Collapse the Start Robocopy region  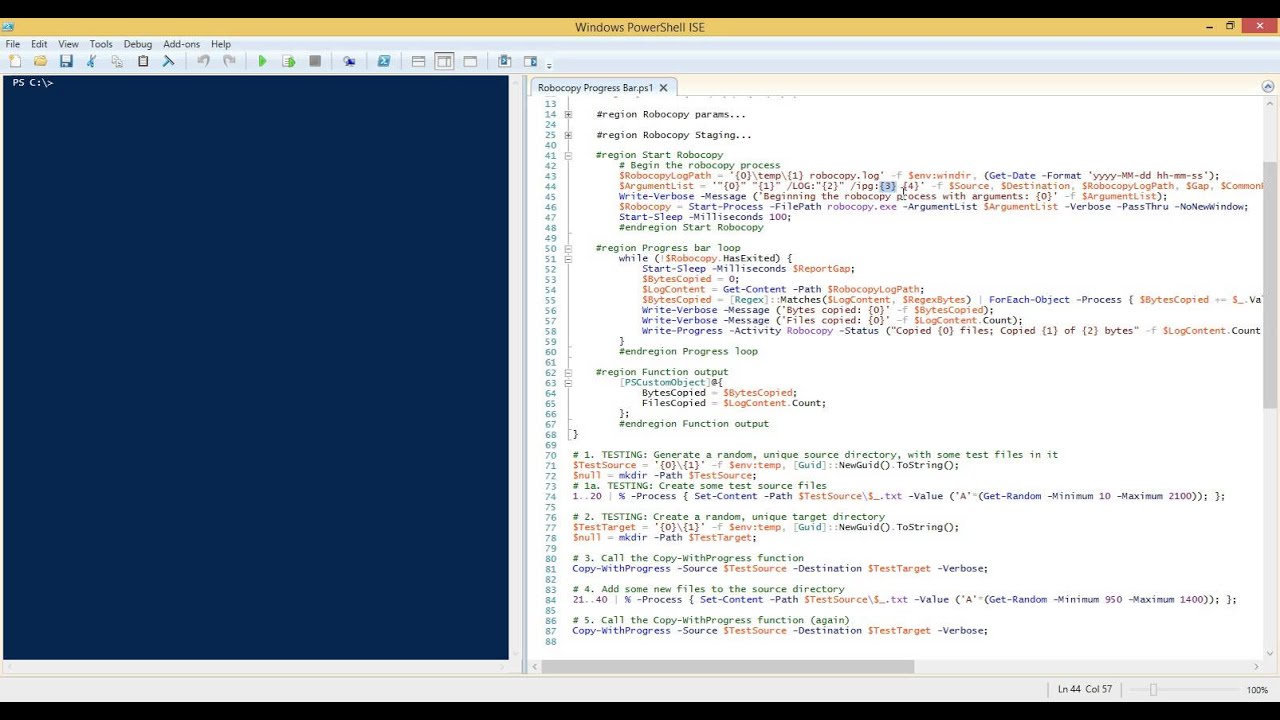coord(568,155)
